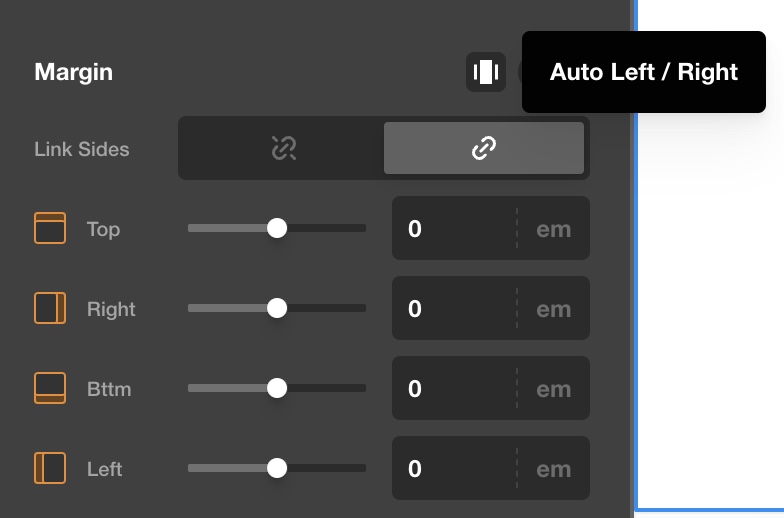This screenshot has height=518, width=784.
Task: Click the Bttm margin slider handle
Action: [277, 389]
